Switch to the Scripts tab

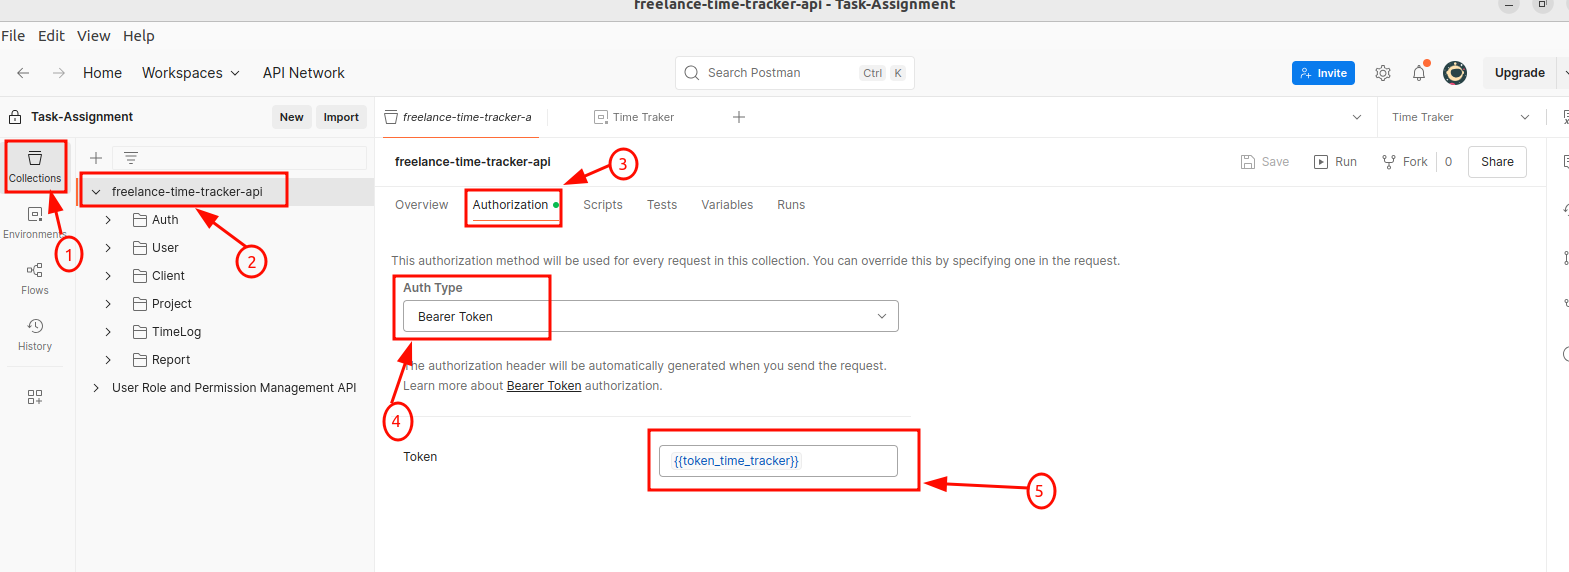tap(603, 205)
